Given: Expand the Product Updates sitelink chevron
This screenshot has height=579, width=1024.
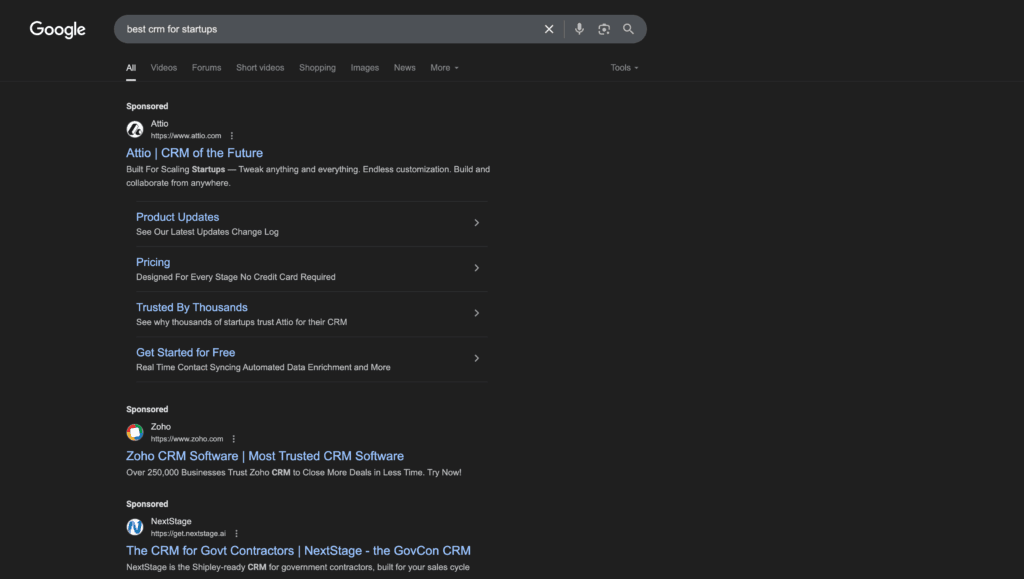Looking at the screenshot, I should click(x=477, y=223).
